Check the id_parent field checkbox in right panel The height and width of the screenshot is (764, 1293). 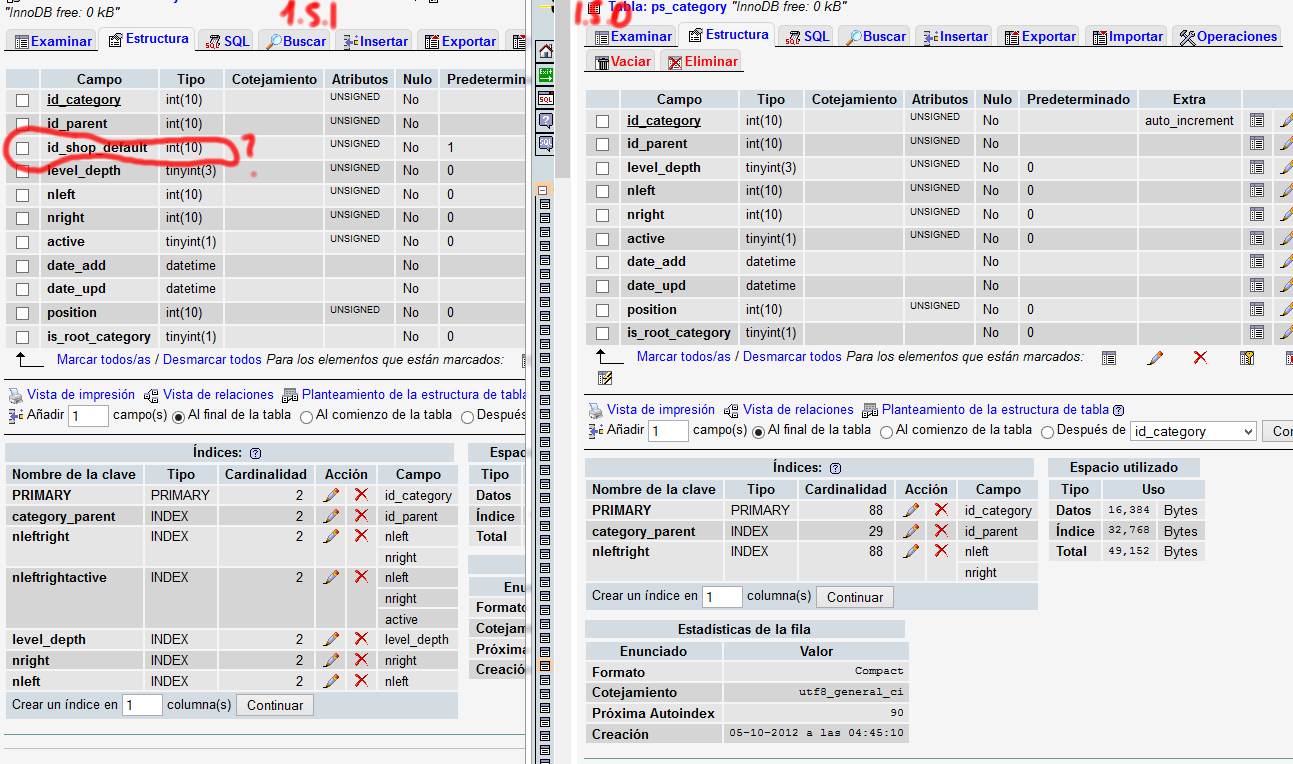pos(602,144)
